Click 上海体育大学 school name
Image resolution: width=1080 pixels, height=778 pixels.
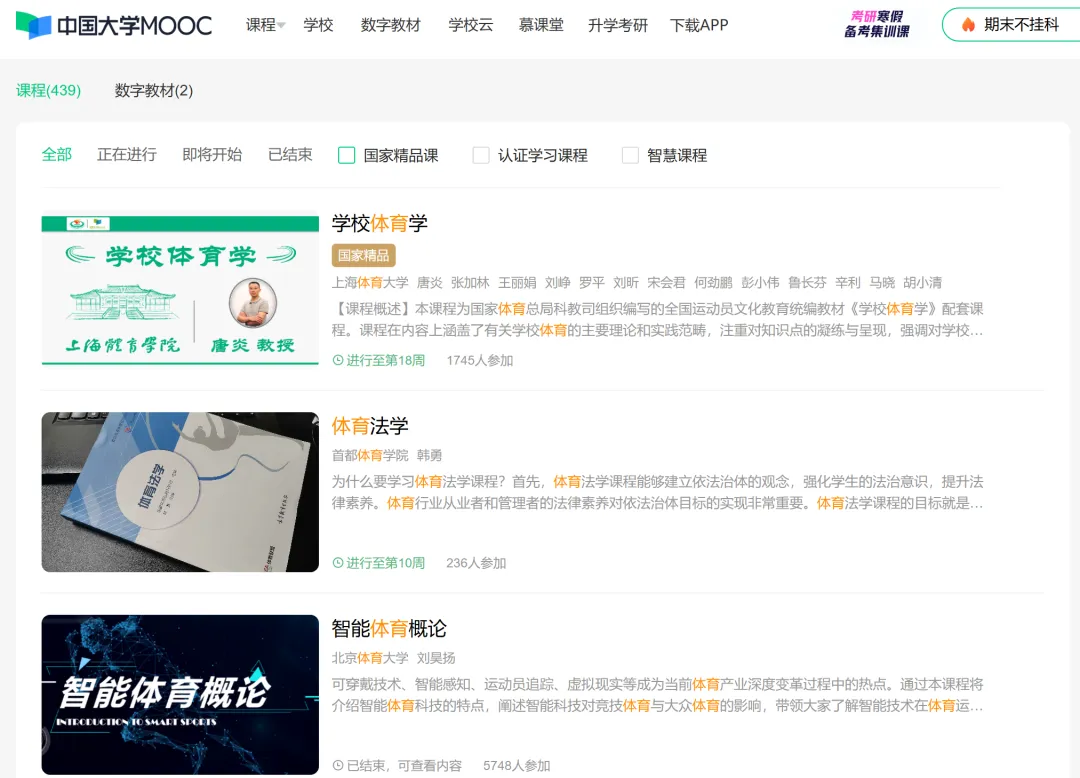point(370,283)
